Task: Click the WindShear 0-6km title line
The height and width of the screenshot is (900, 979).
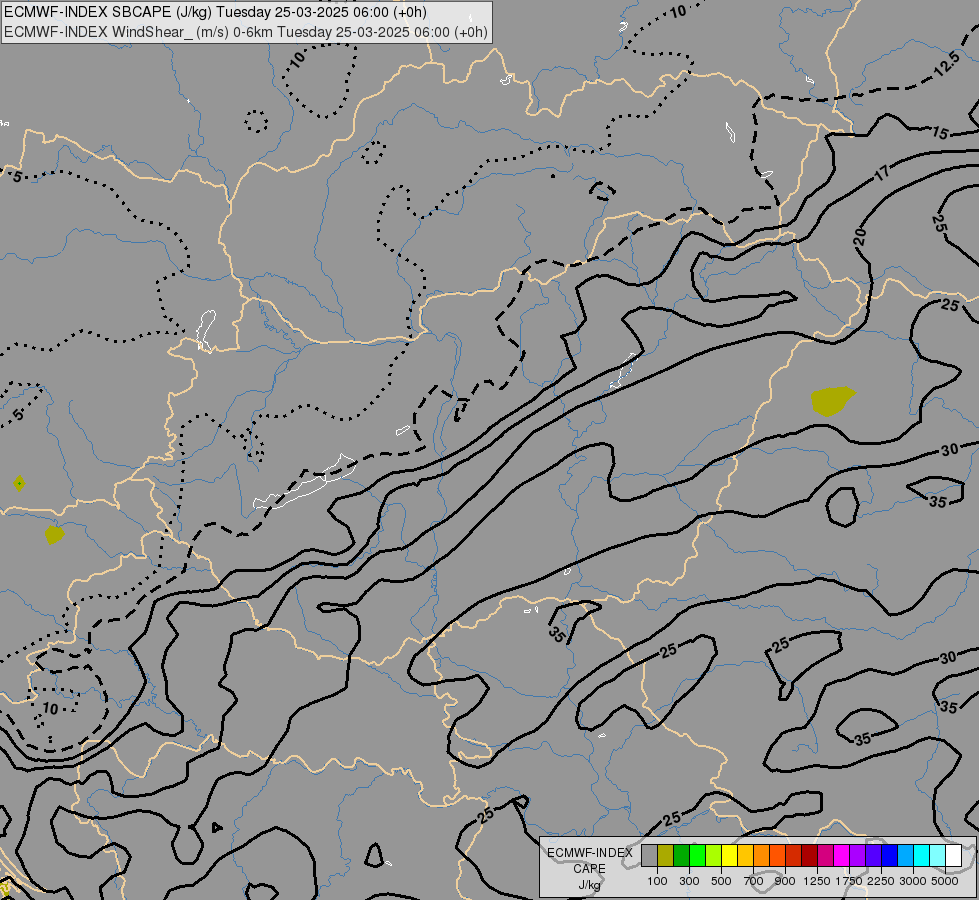Action: (x=246, y=32)
